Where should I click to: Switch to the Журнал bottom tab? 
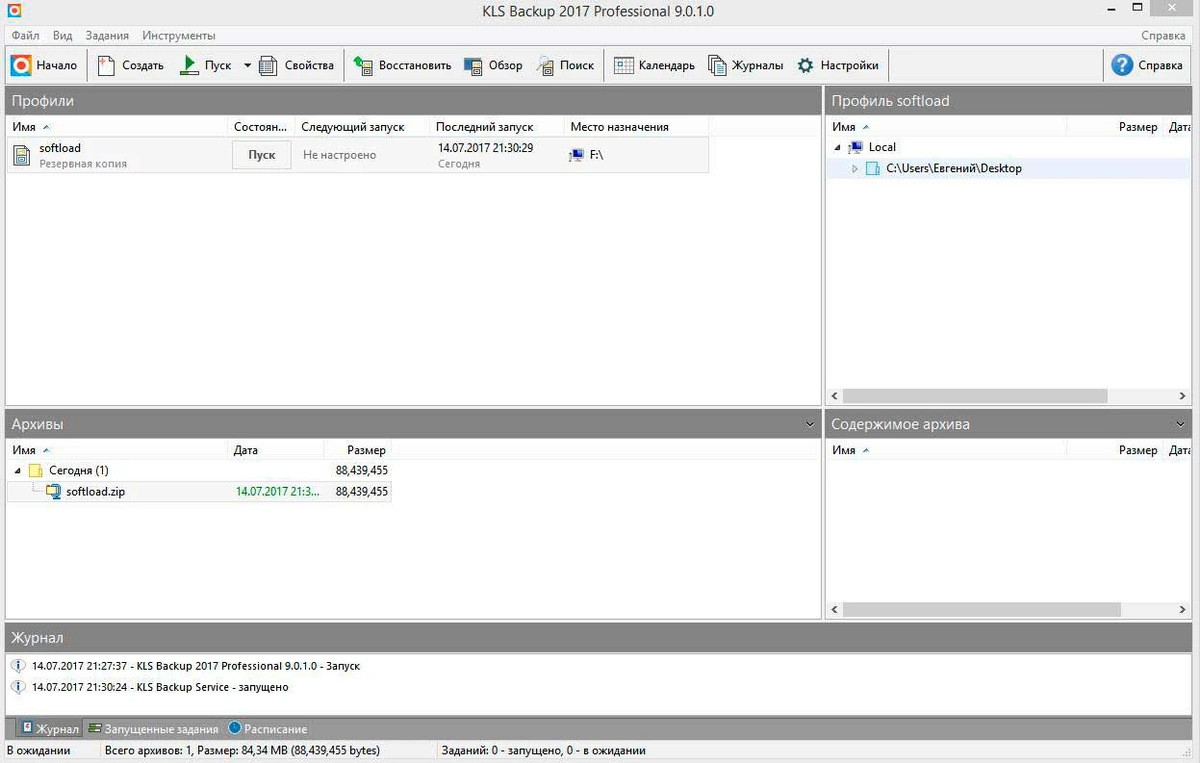click(49, 729)
